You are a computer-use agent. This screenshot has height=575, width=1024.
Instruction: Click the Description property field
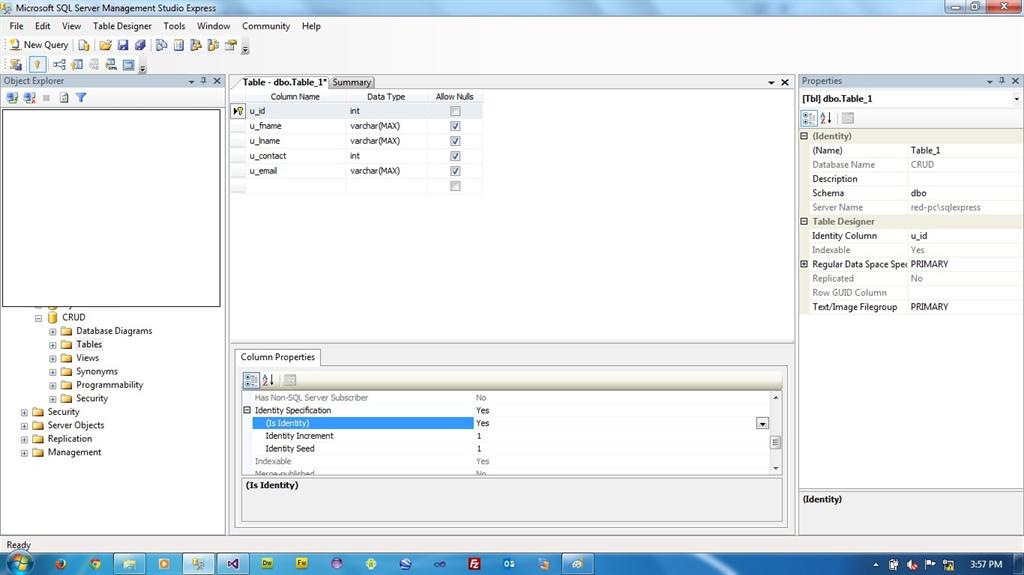[x=965, y=179]
